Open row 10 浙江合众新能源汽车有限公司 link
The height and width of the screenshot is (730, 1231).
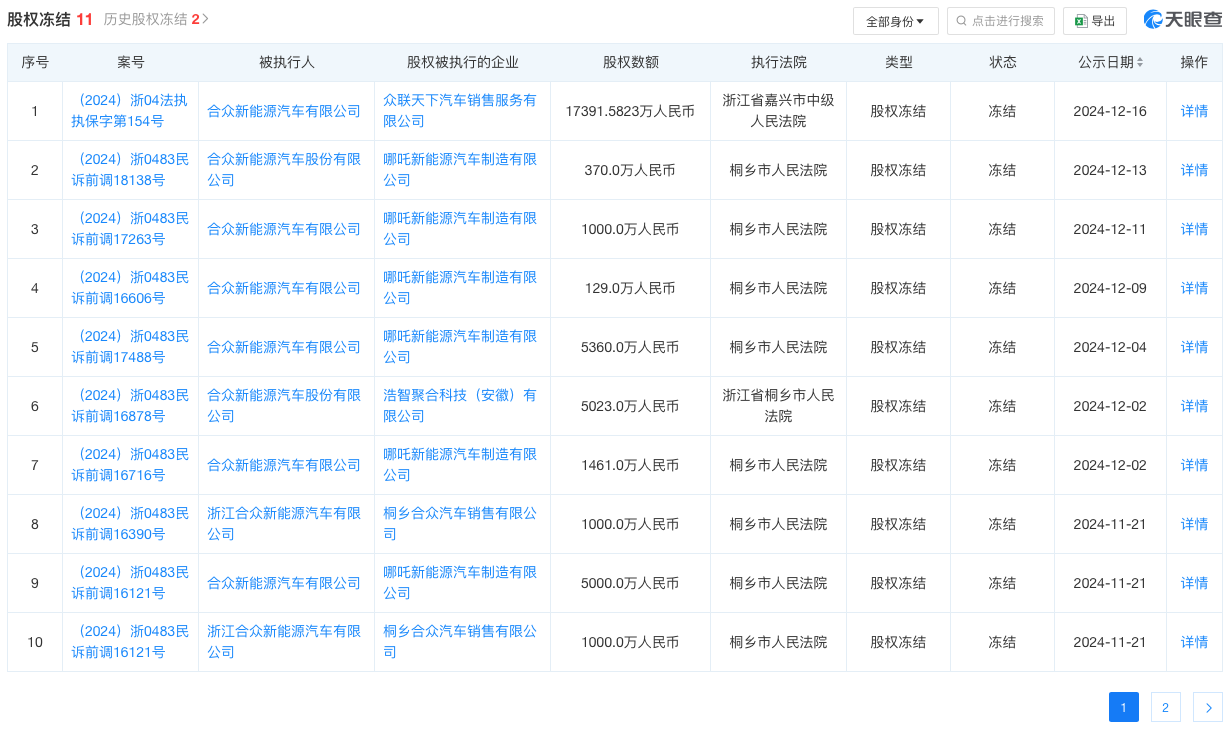click(x=284, y=642)
